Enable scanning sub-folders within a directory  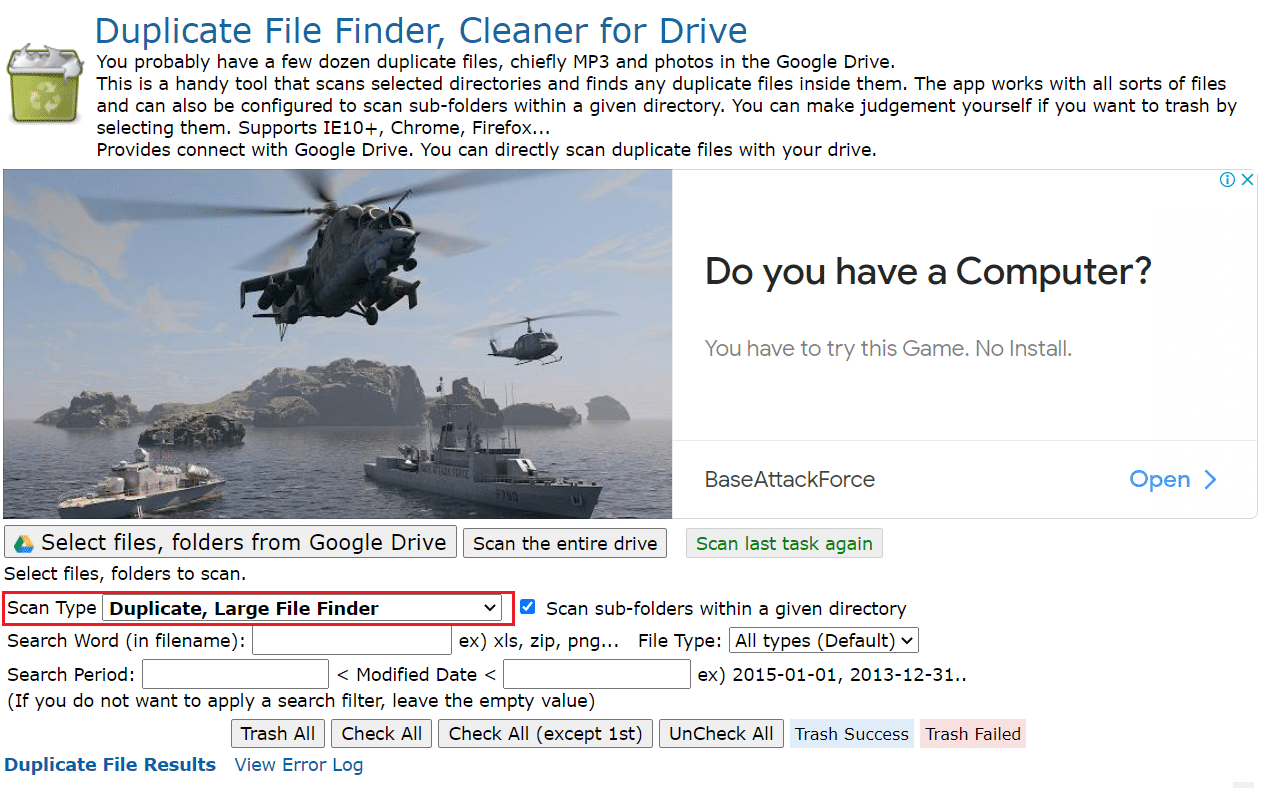[527, 606]
